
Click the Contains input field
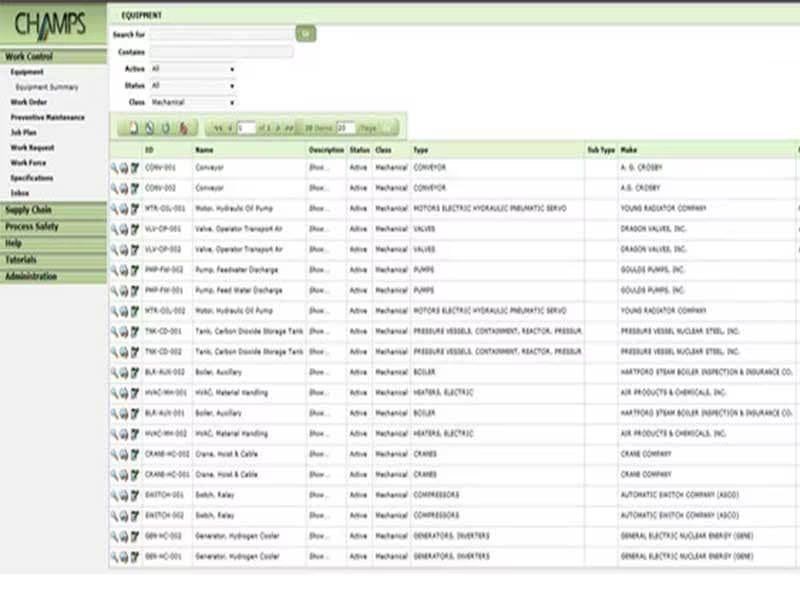click(221, 52)
